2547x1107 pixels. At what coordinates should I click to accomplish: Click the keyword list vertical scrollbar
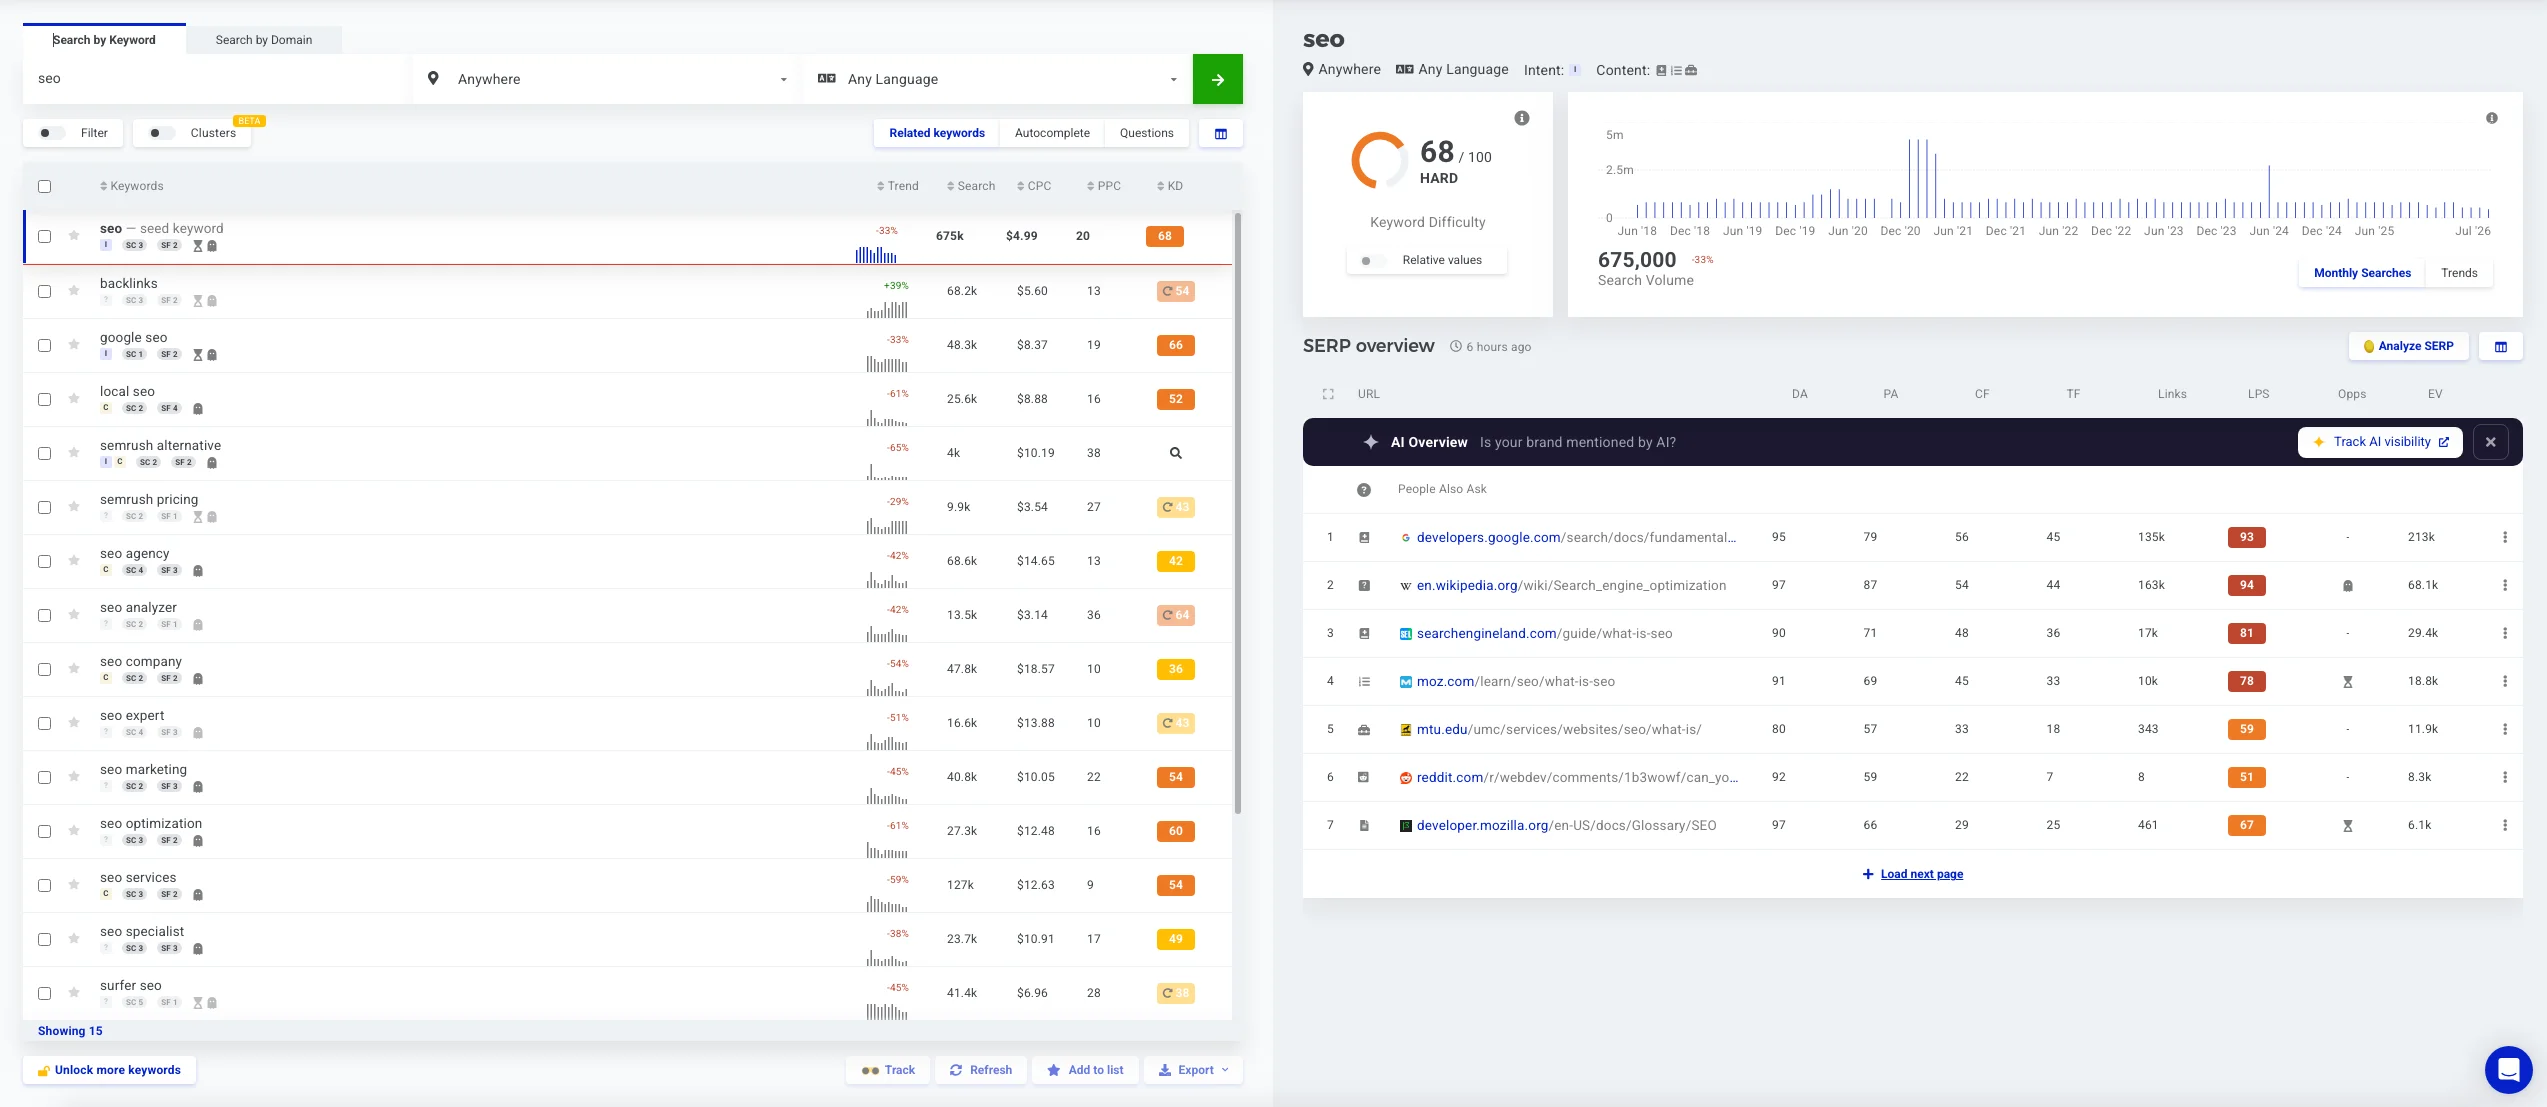1238,513
